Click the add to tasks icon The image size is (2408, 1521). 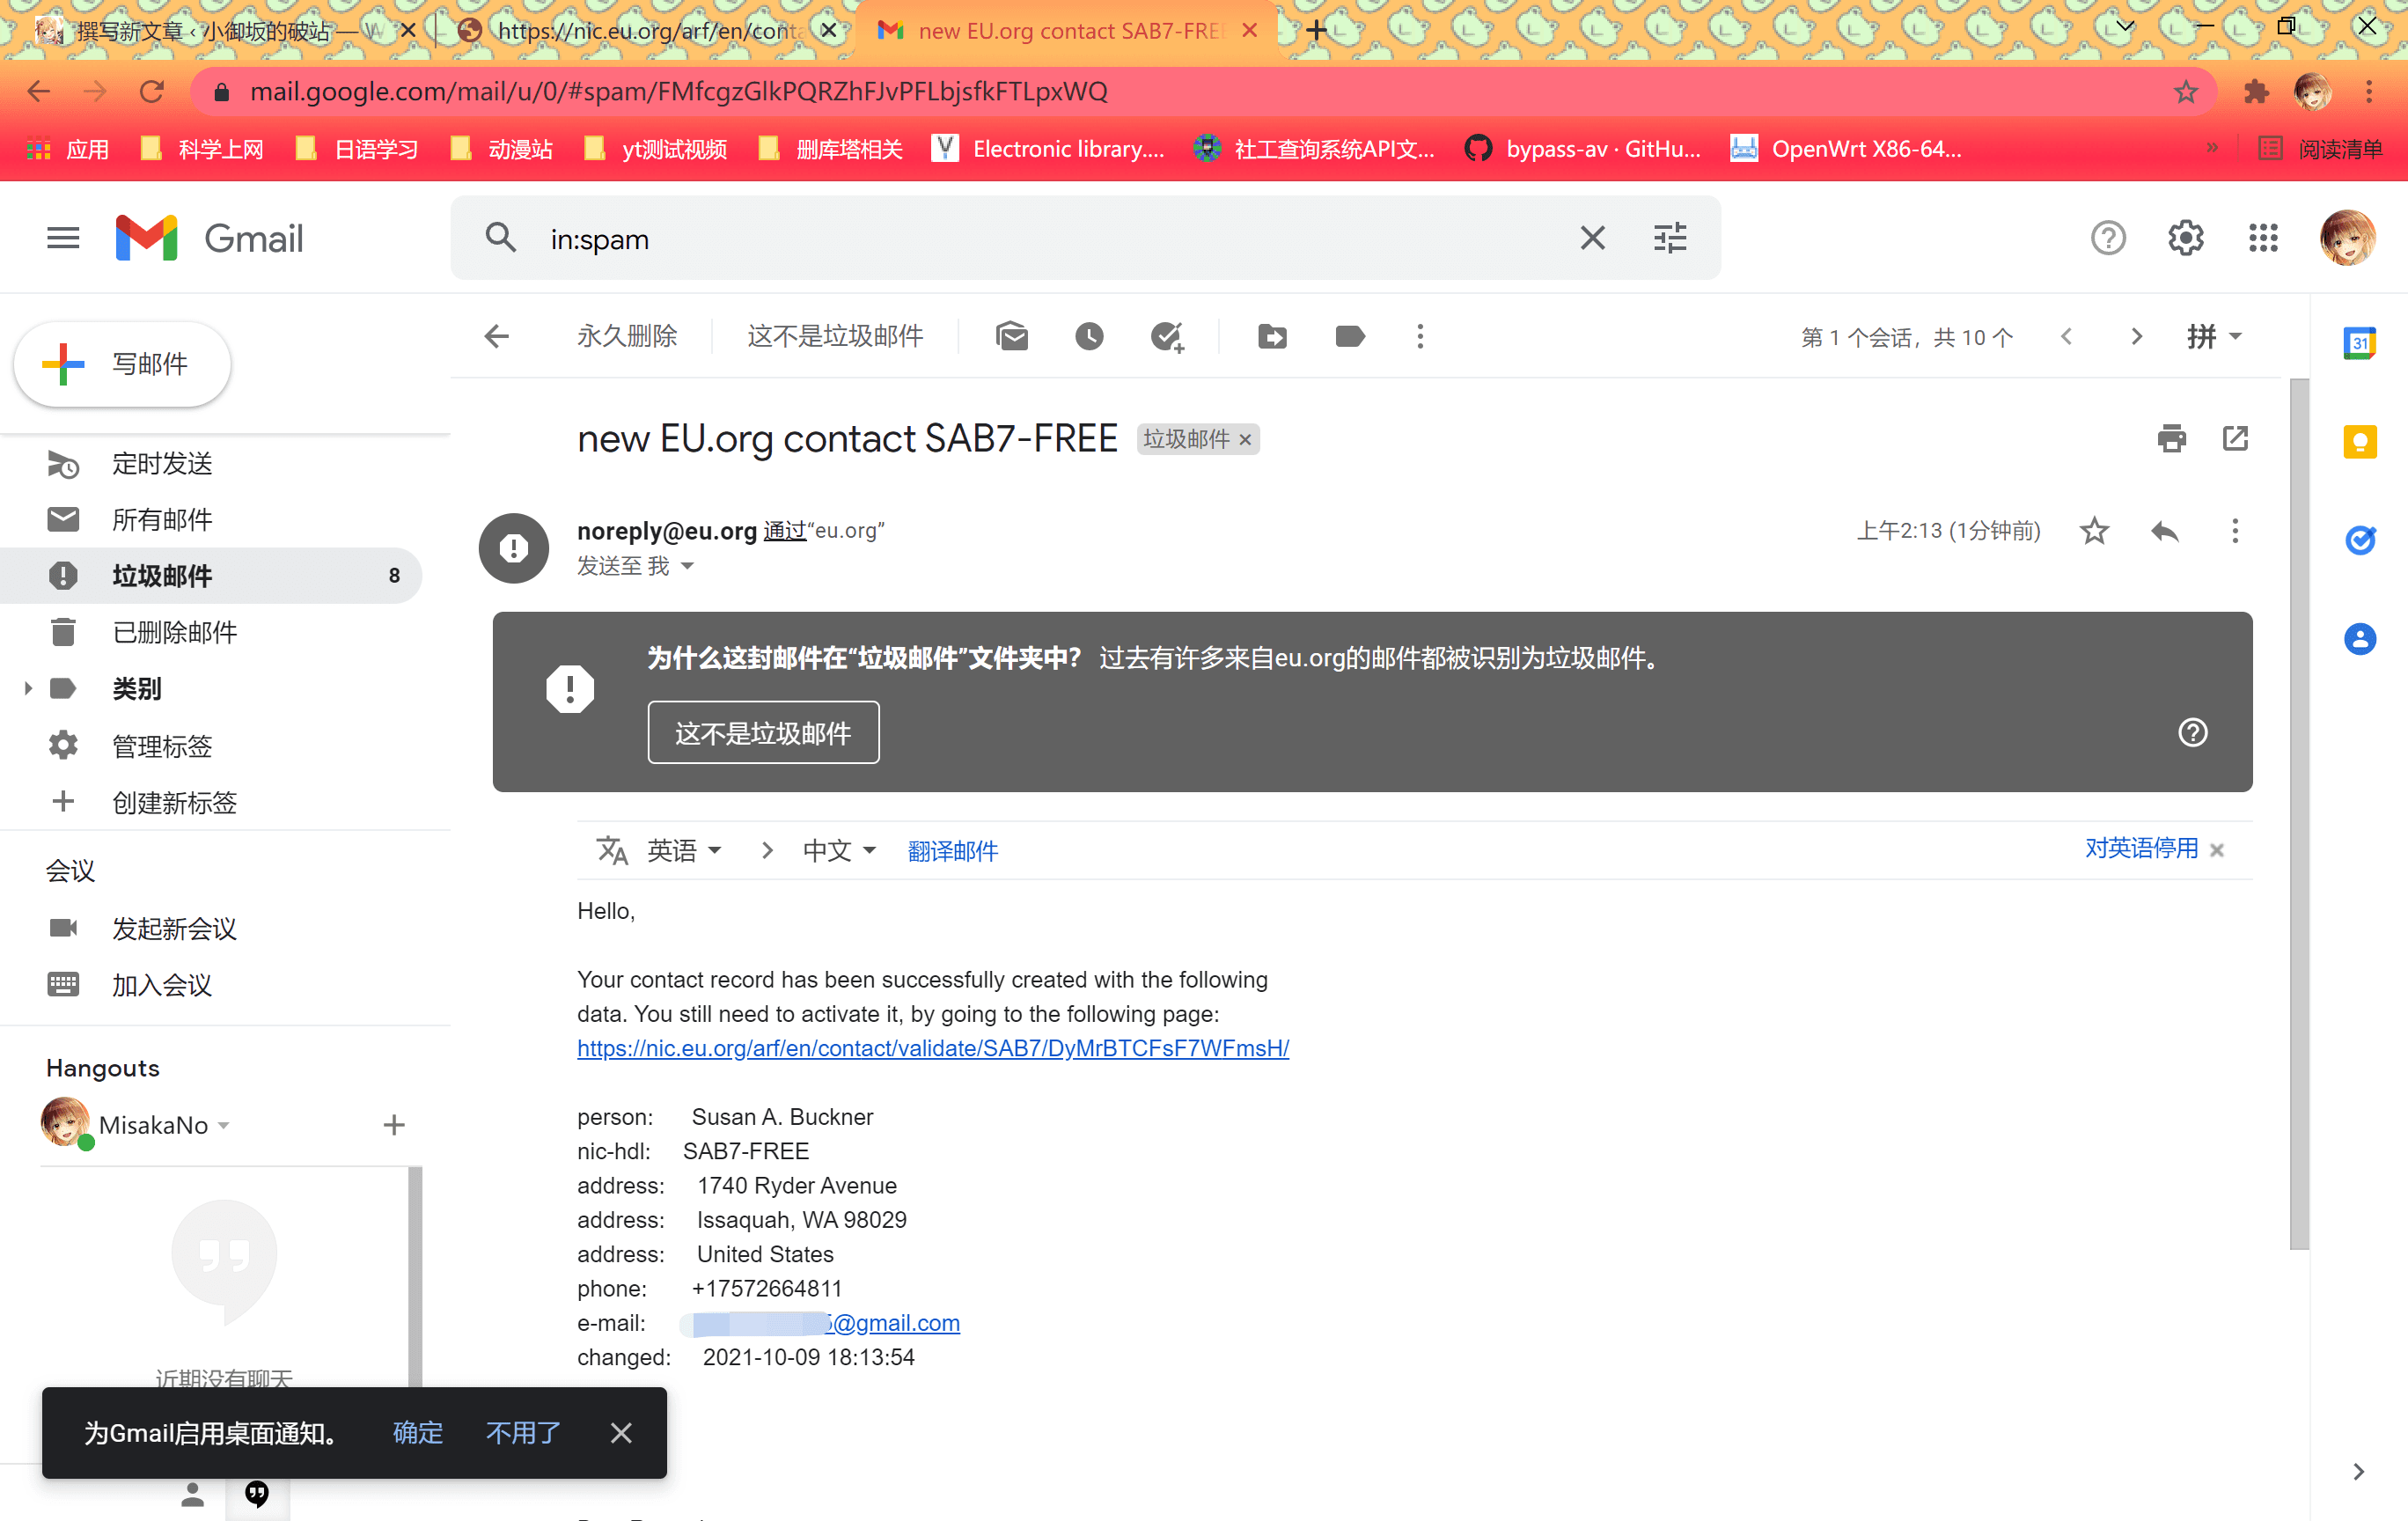1166,337
